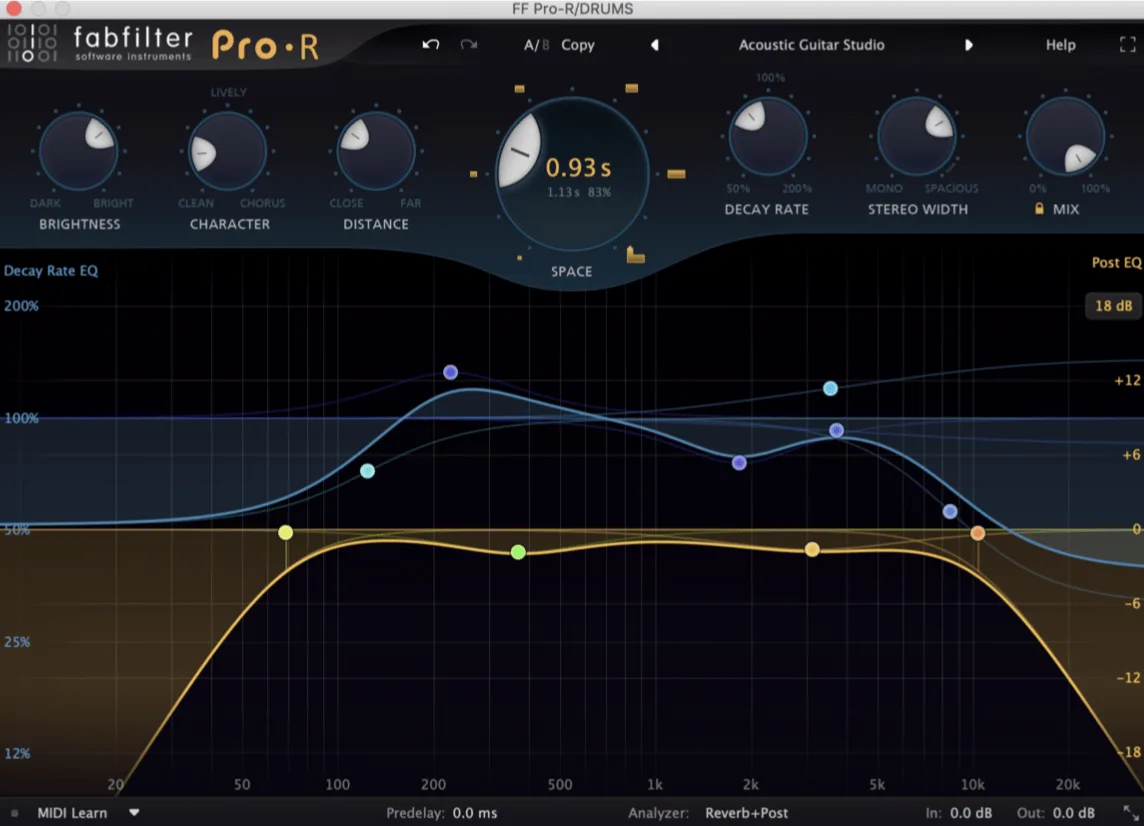This screenshot has width=1144, height=826.
Task: Select the orange post EQ node near 3 kHz
Action: [x=812, y=549]
